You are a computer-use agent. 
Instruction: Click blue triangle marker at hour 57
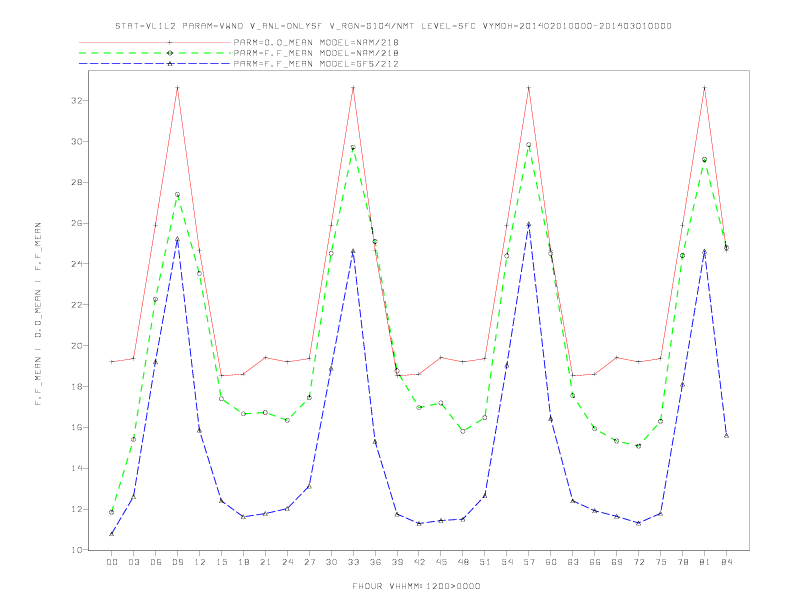click(x=529, y=224)
